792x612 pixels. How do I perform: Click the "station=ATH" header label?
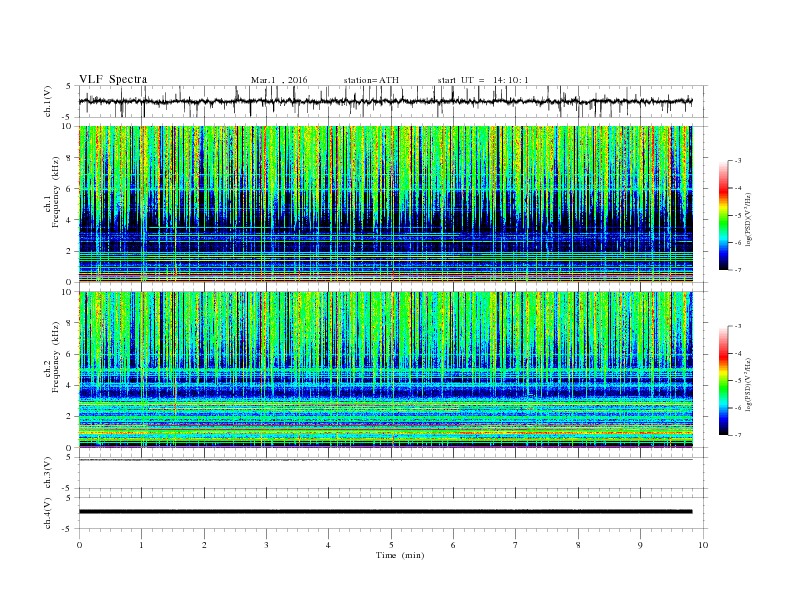click(371, 80)
